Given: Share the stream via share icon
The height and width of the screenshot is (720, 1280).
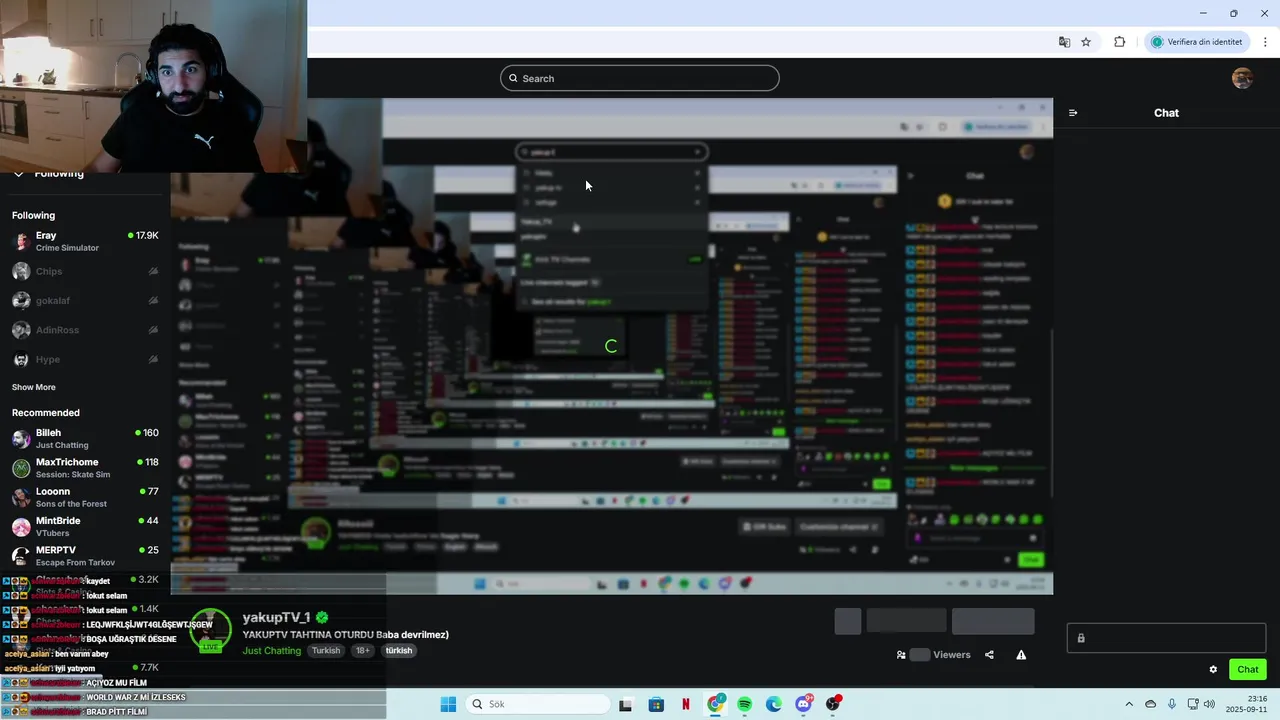Looking at the screenshot, I should (989, 655).
